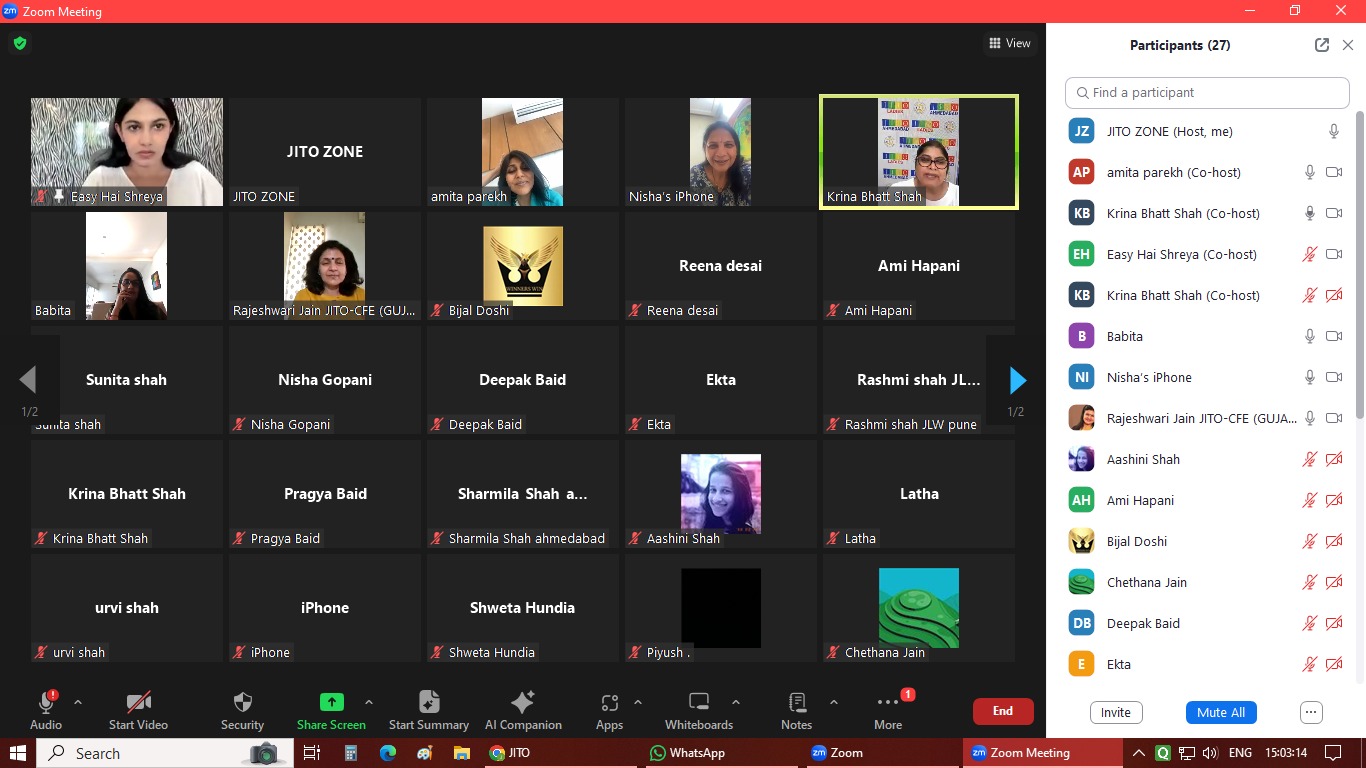Open AI Companion

click(x=522, y=703)
